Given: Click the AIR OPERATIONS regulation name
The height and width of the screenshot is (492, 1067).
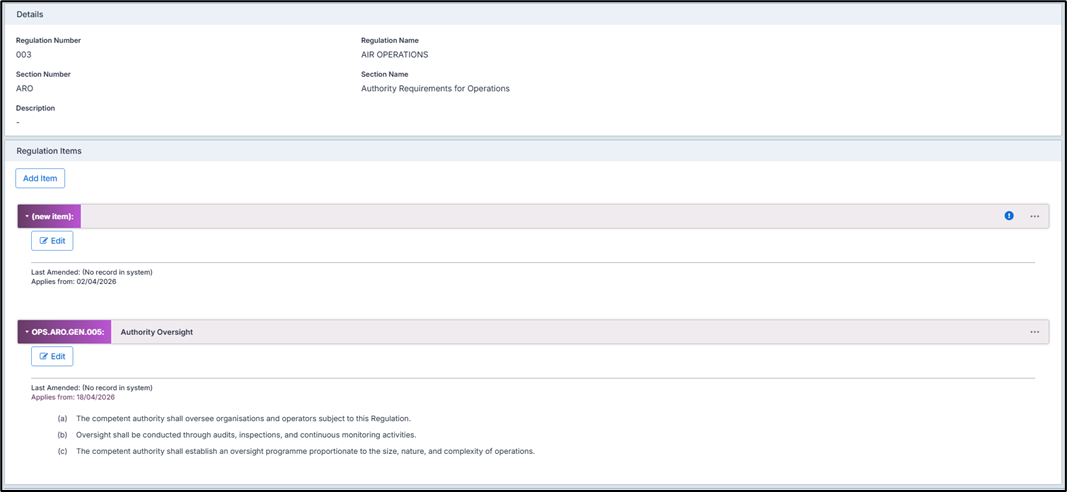Looking at the screenshot, I should pos(395,54).
